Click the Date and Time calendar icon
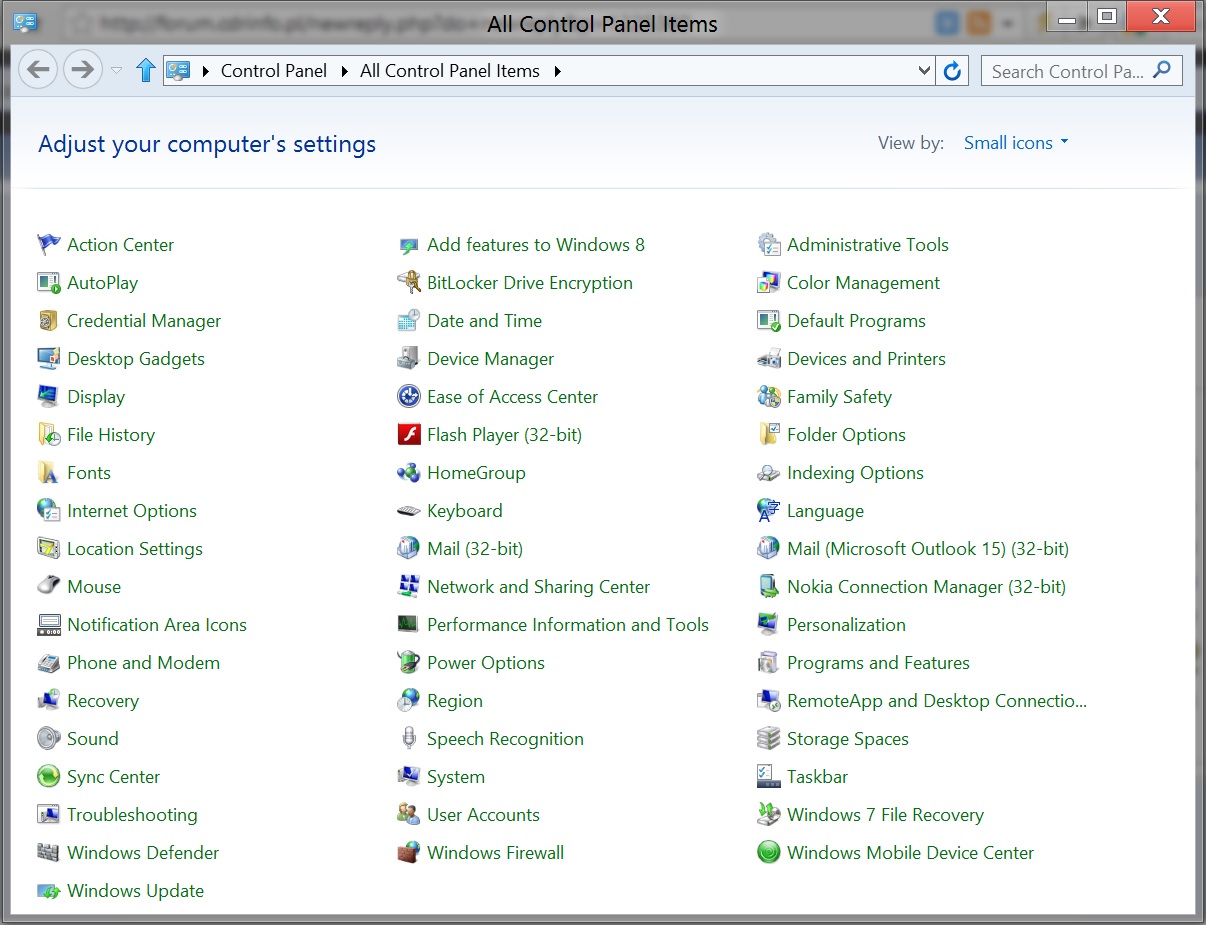Image resolution: width=1206 pixels, height=925 pixels. (x=408, y=320)
